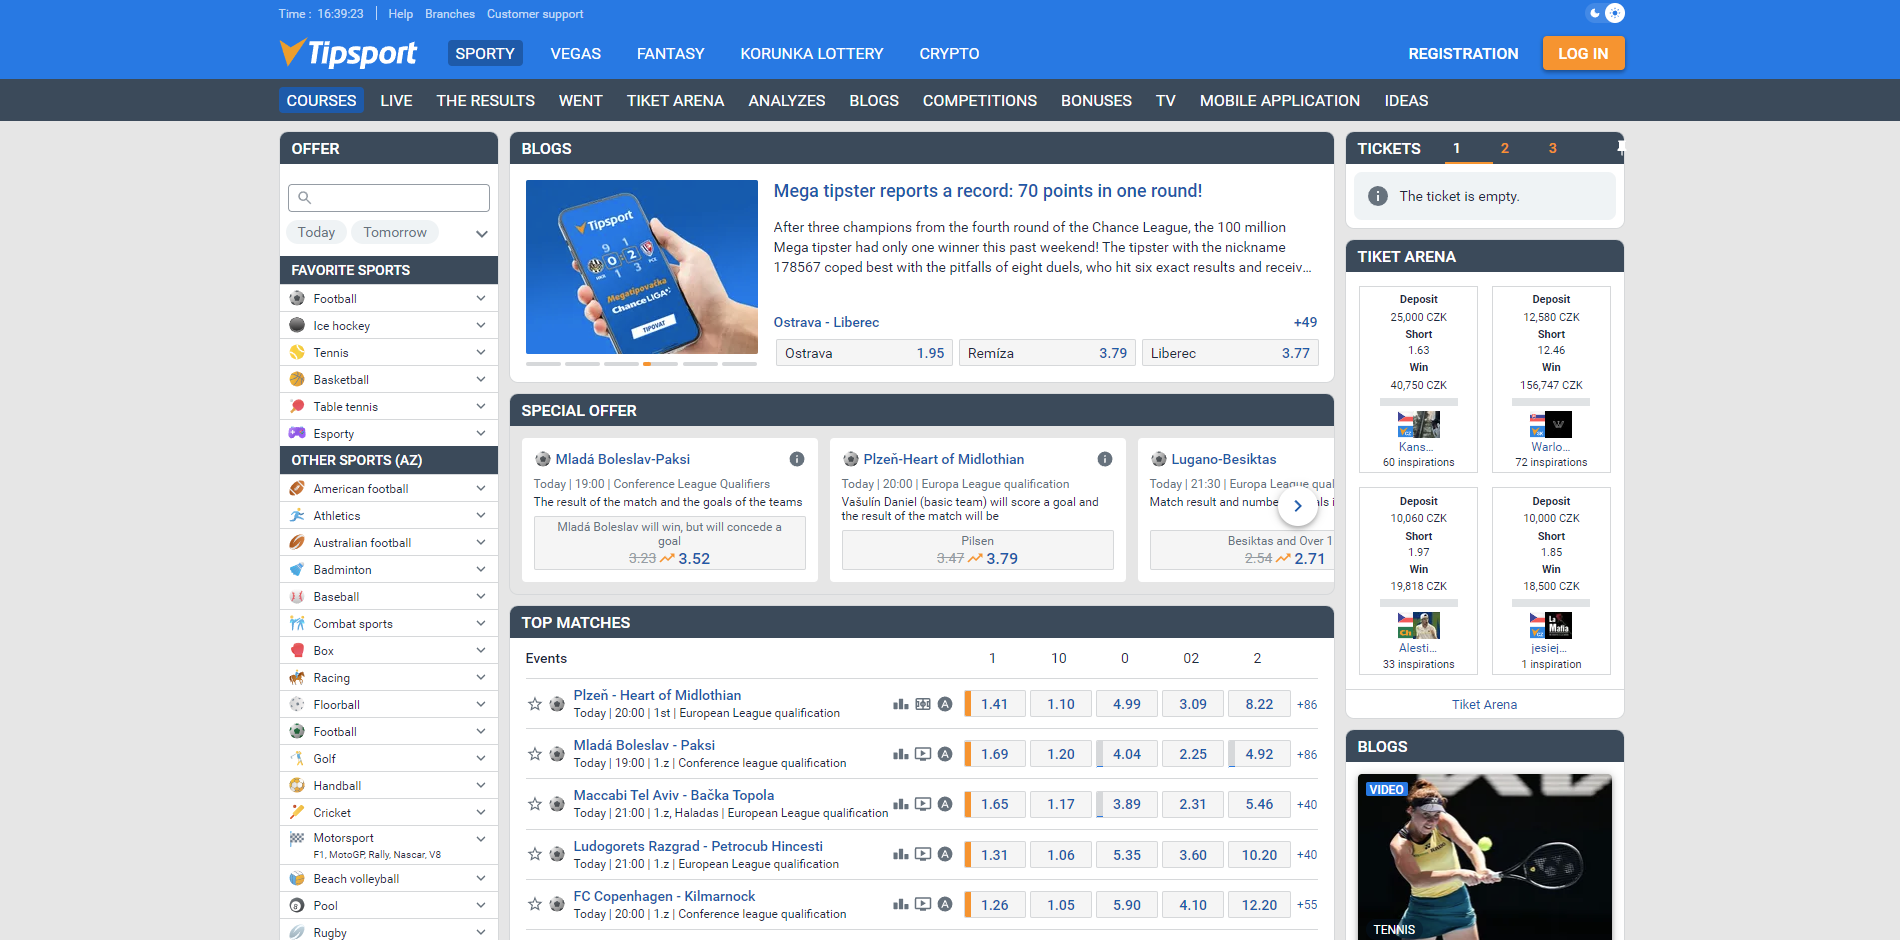Viewport: 1900px width, 940px height.
Task: Open info icon on Plzeň-Heart of Midlothian special offer
Action: tap(1105, 459)
